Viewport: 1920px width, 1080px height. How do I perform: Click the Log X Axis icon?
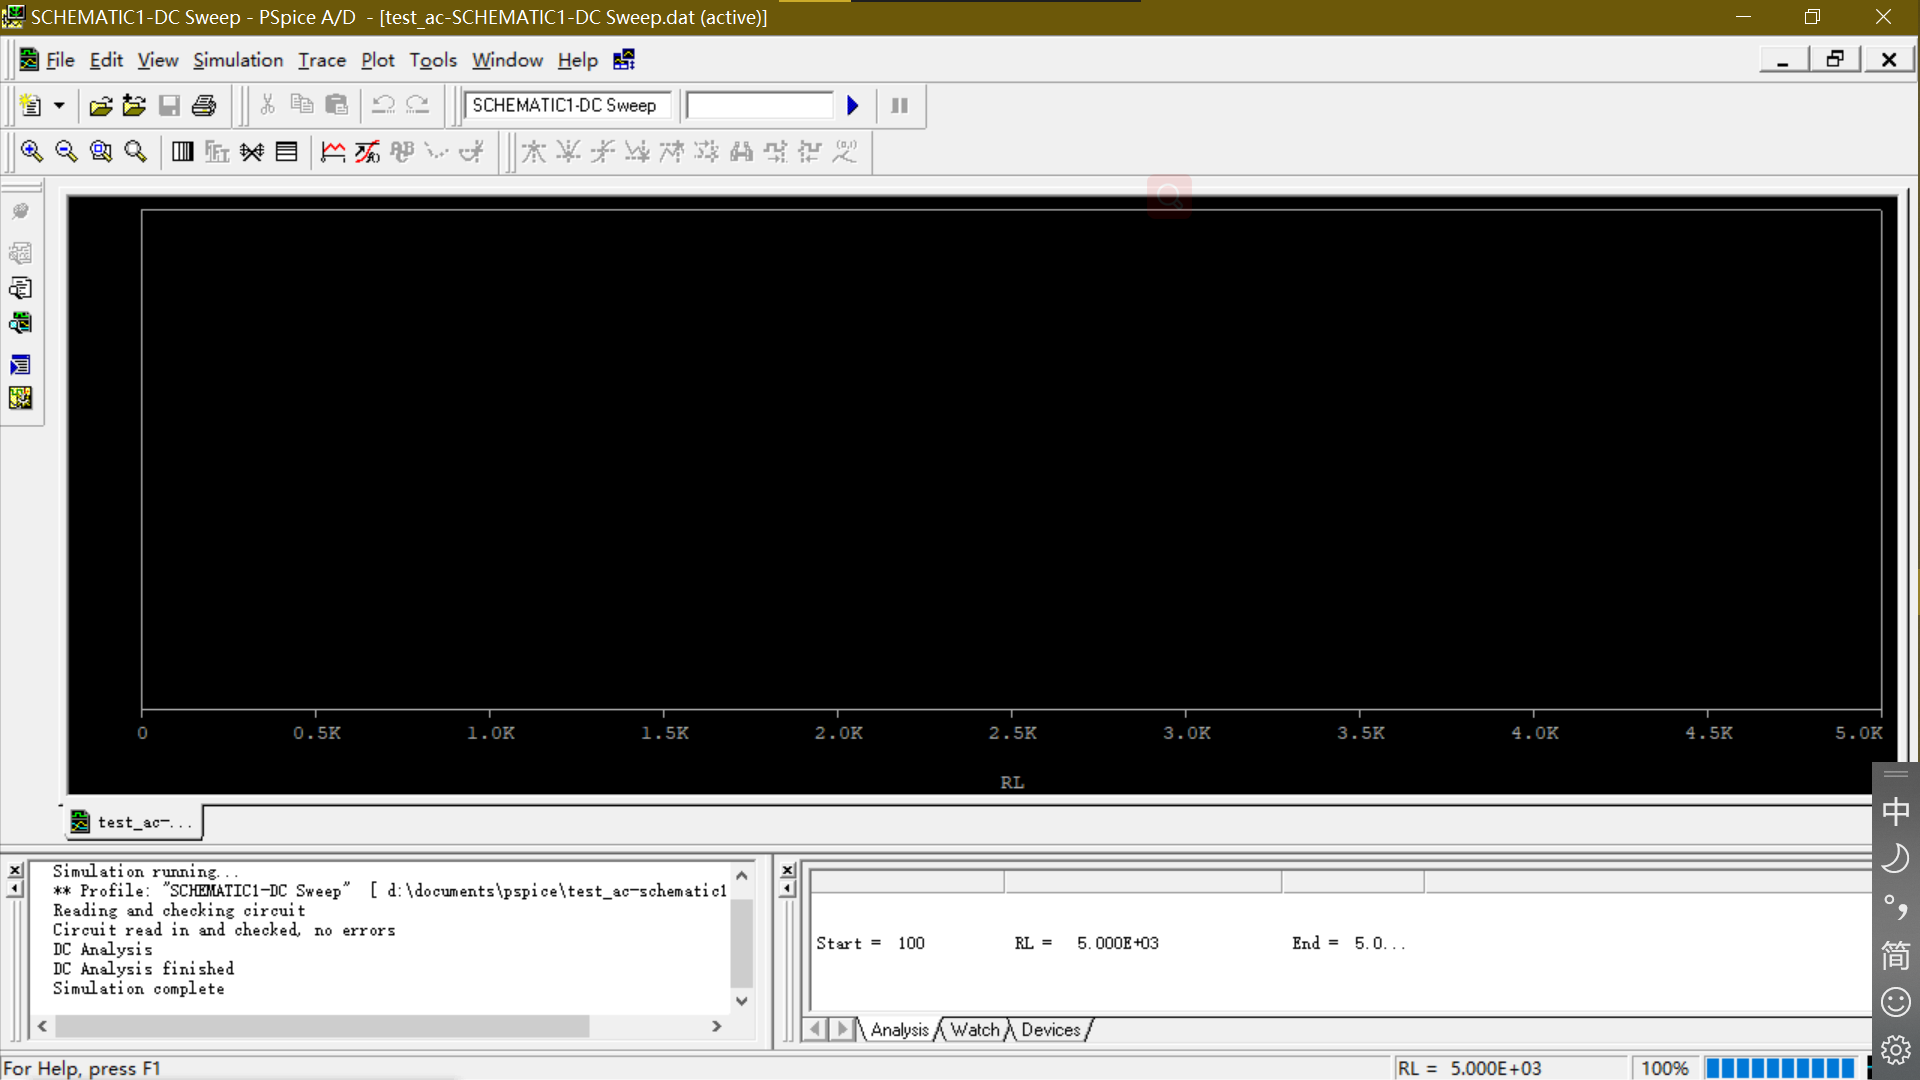click(x=182, y=151)
